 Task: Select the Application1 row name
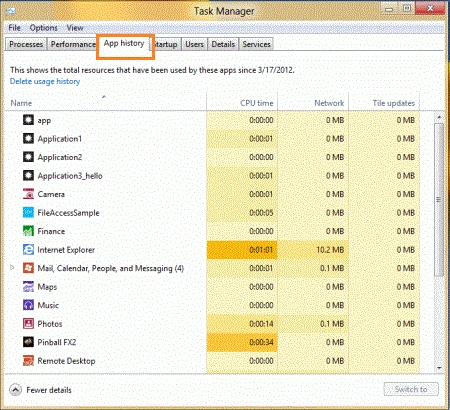pyautogui.click(x=60, y=139)
